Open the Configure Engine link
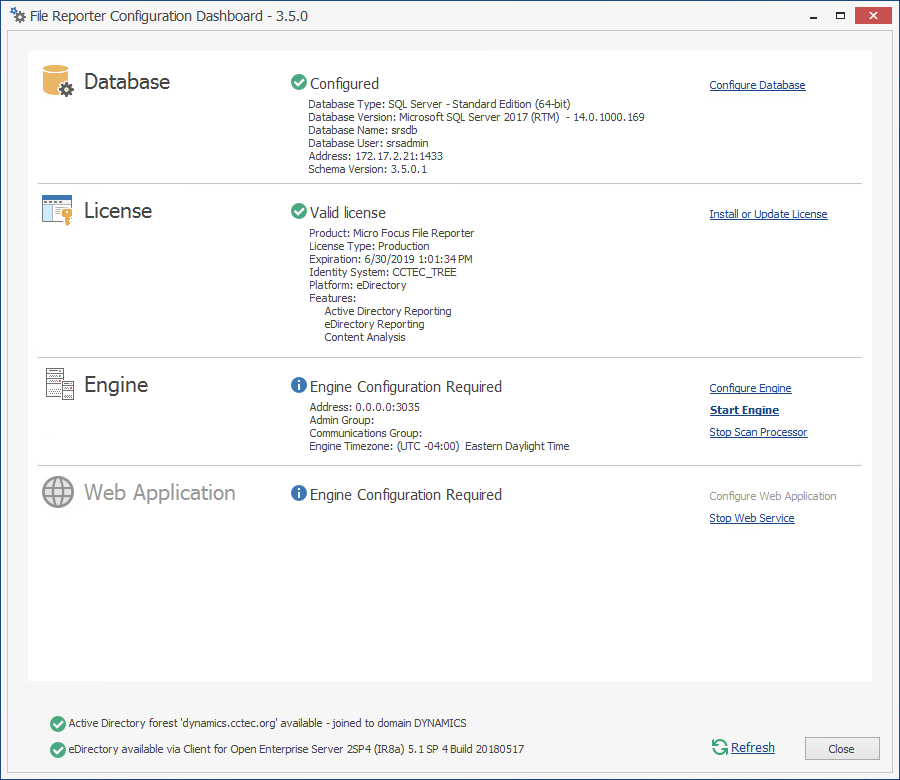The height and width of the screenshot is (780, 900). [750, 388]
